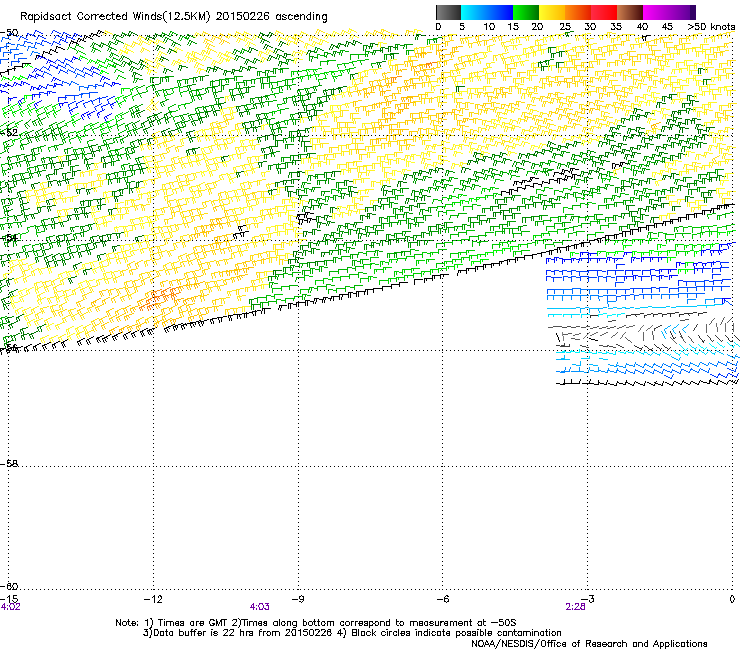The image size is (740, 650).
Task: Click the purple '2:28' time label
Action: coord(575,607)
